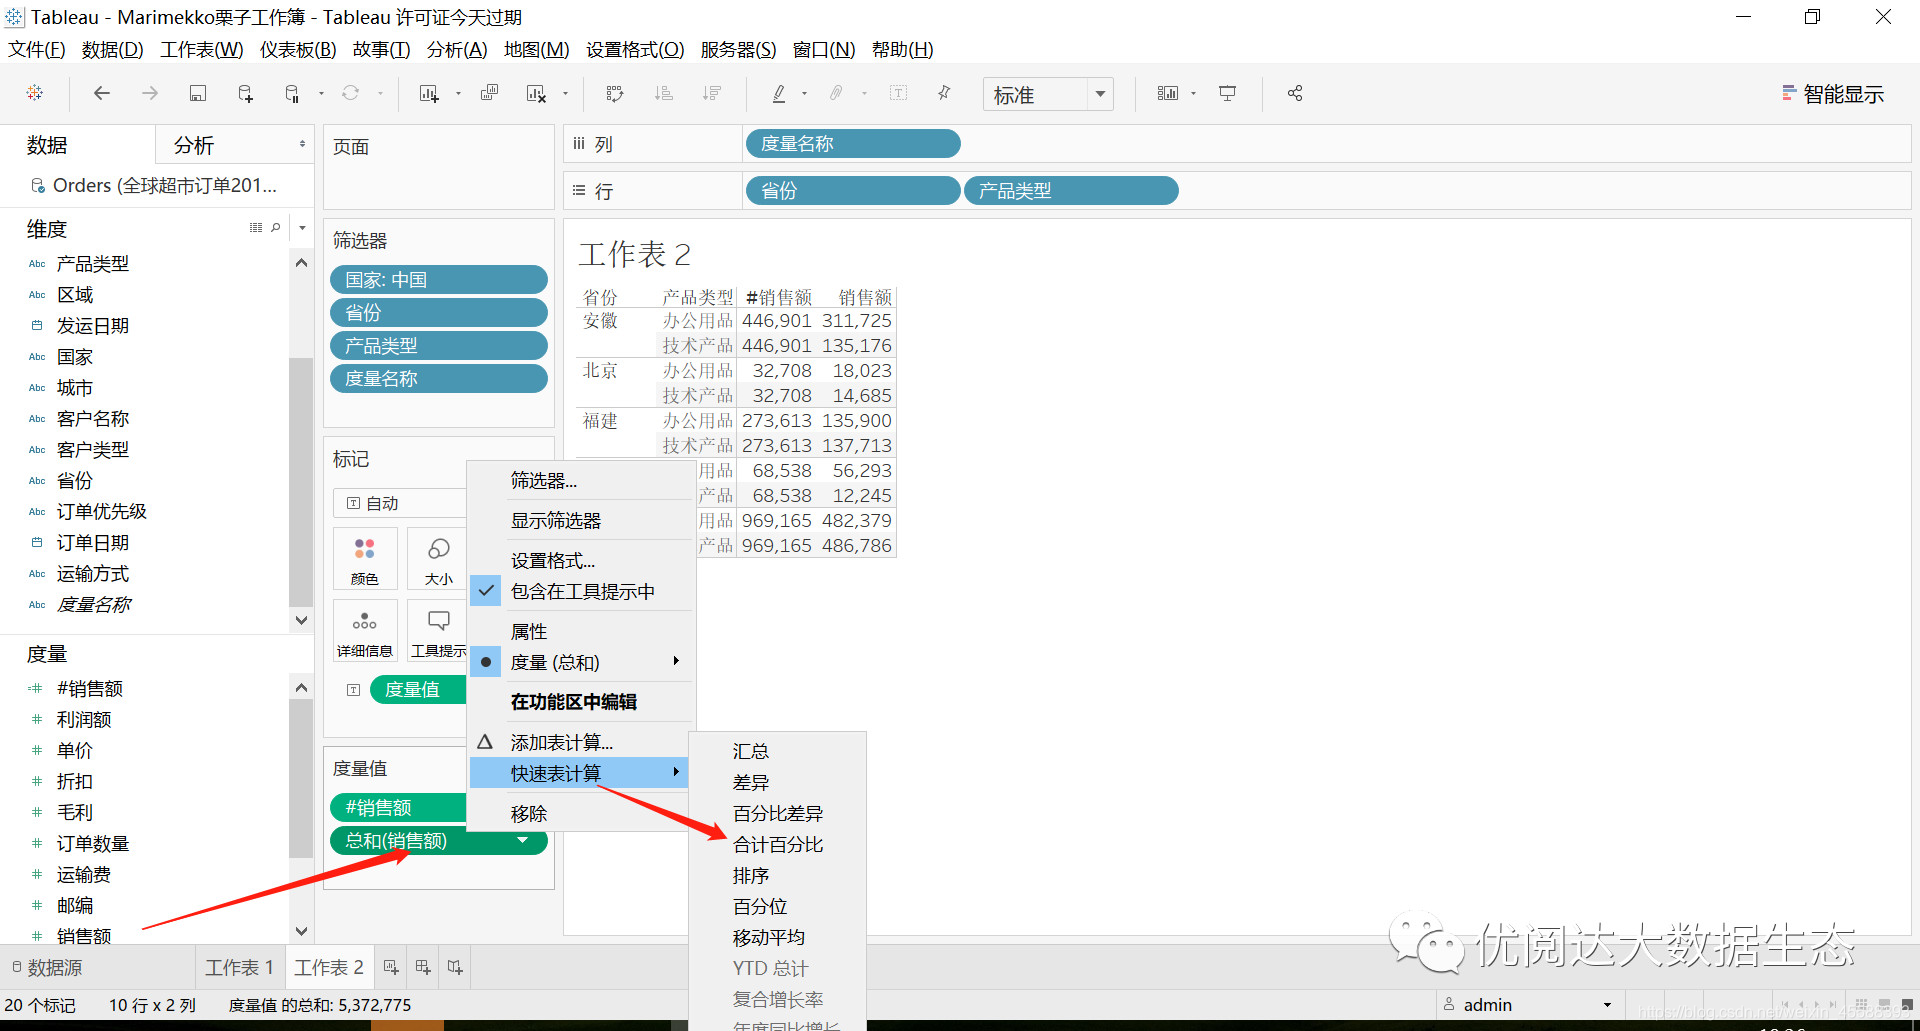
Task: Open the 文件(F) menu
Action: 37,49
